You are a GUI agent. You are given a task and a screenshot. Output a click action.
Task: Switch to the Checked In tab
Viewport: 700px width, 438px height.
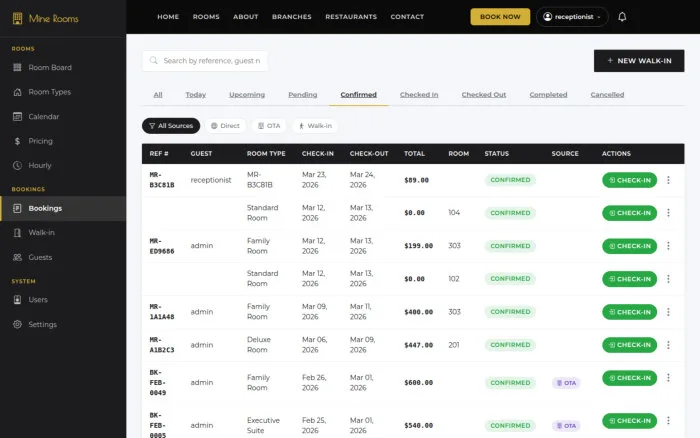pos(419,95)
